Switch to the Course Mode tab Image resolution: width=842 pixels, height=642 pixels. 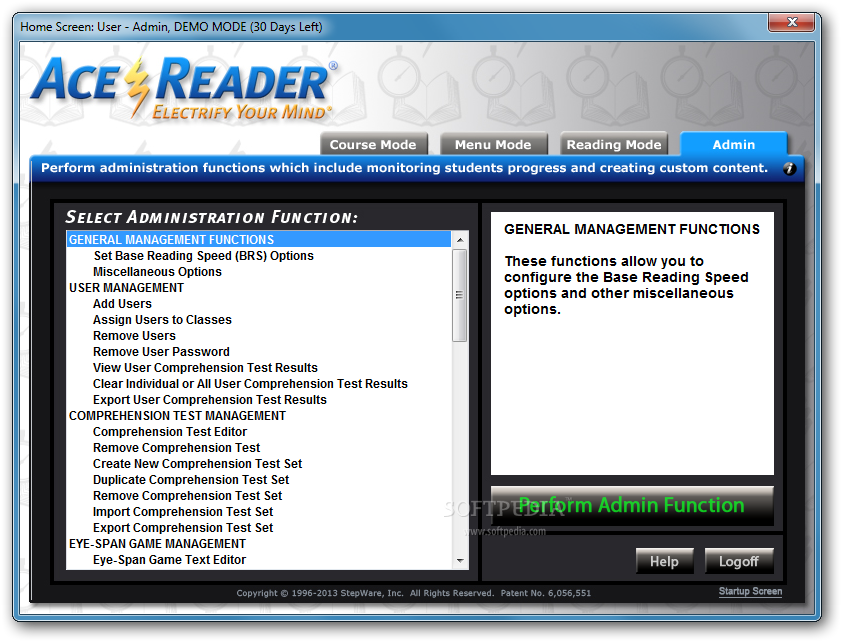click(x=373, y=144)
